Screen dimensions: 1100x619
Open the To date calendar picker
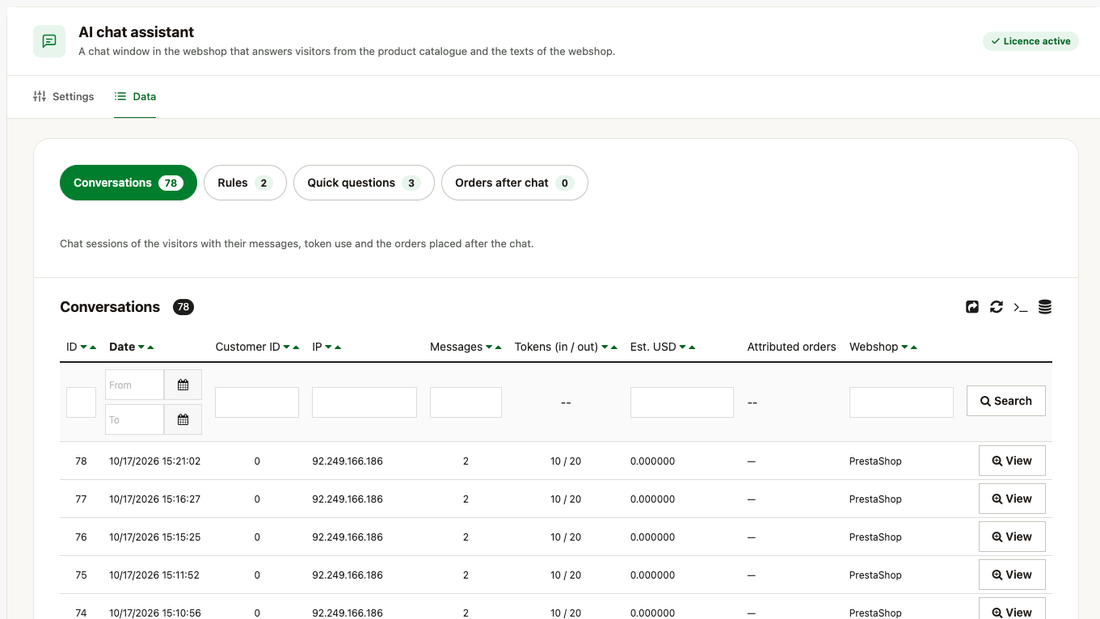click(183, 420)
